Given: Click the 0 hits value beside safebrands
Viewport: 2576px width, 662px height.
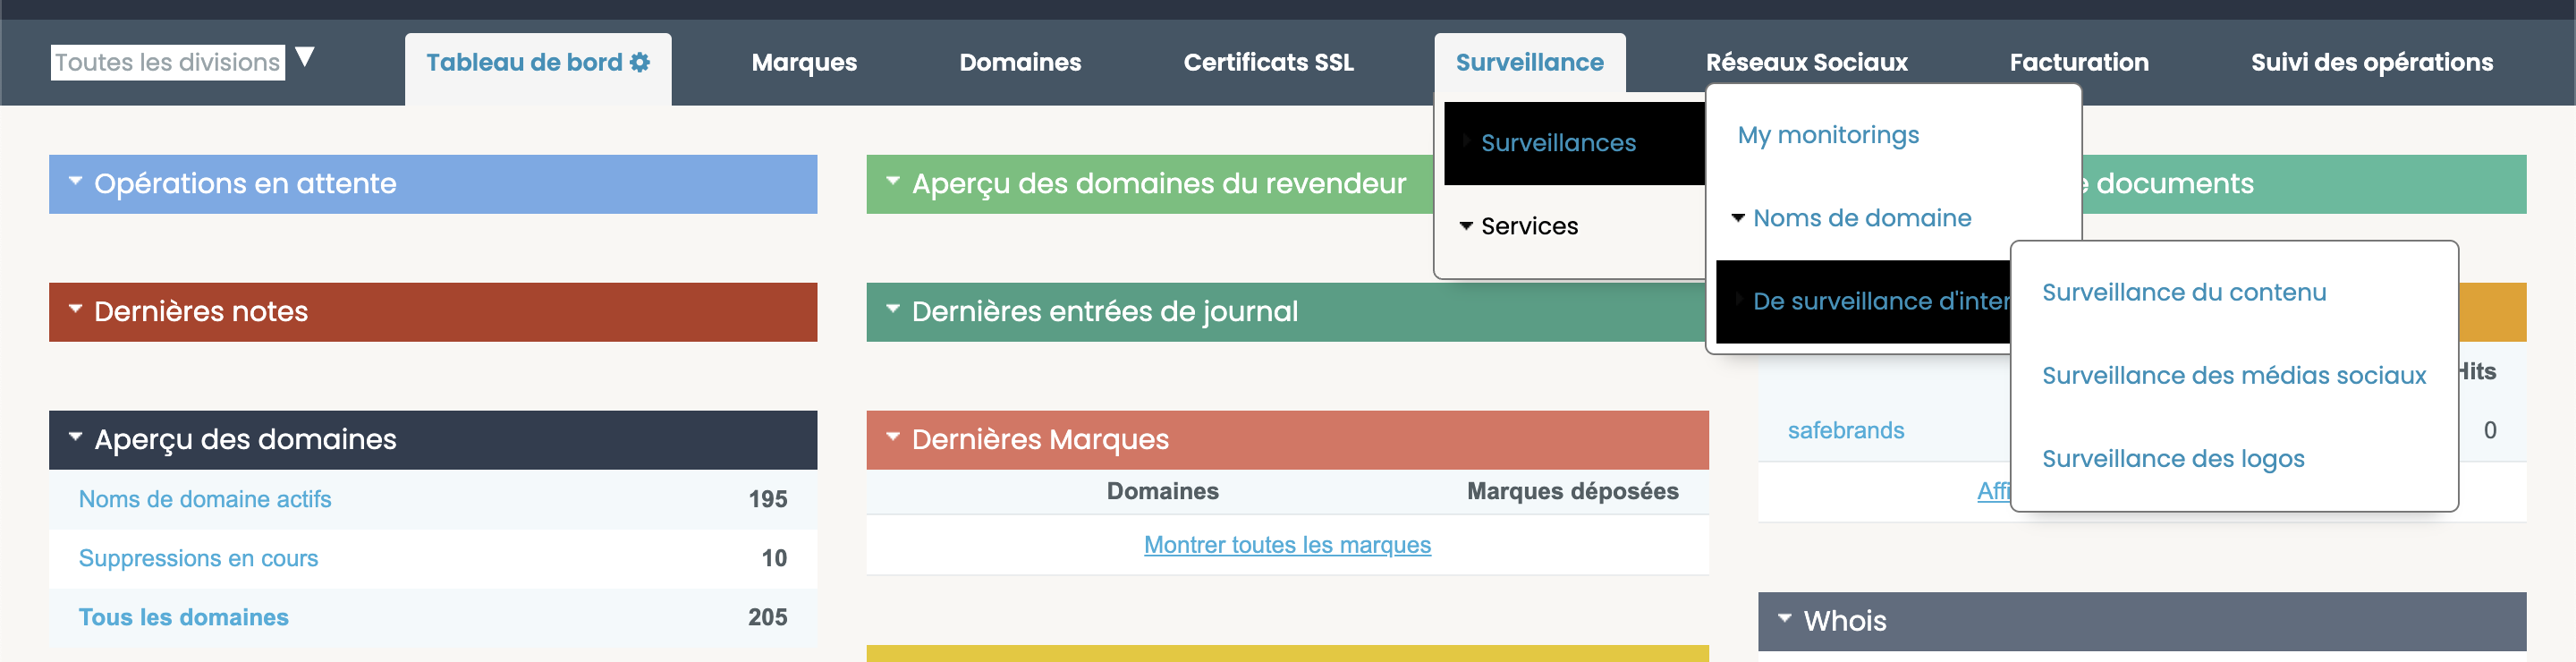Looking at the screenshot, I should tap(2490, 430).
